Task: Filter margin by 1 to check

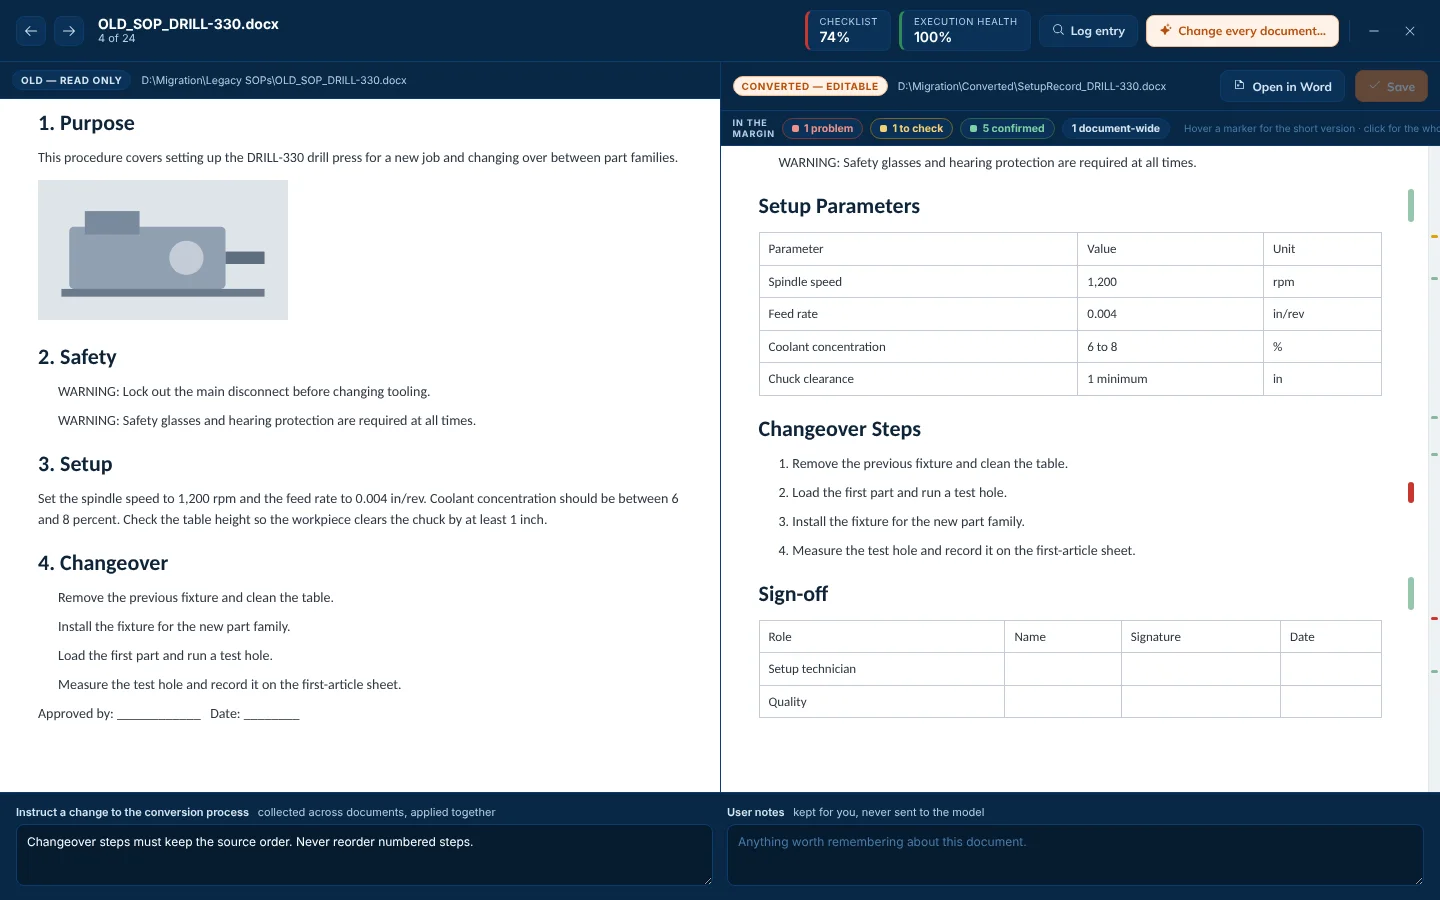Action: tap(911, 128)
